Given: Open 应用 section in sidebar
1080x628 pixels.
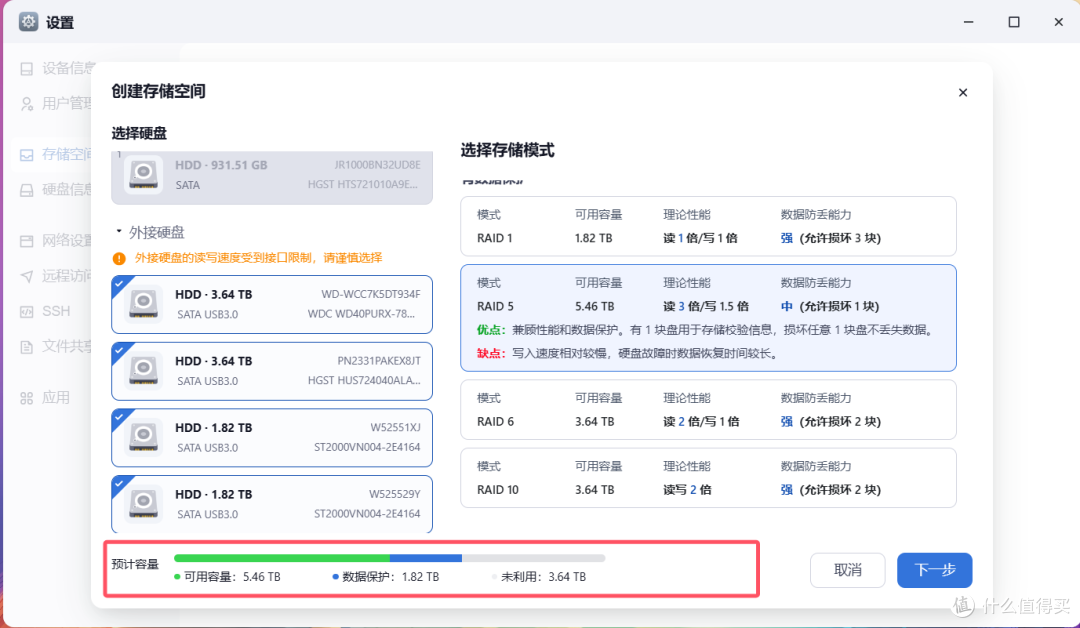Looking at the screenshot, I should [56, 397].
